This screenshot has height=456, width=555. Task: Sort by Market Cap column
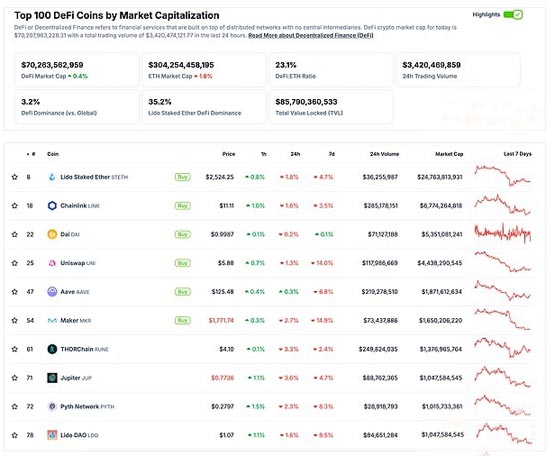449,154
